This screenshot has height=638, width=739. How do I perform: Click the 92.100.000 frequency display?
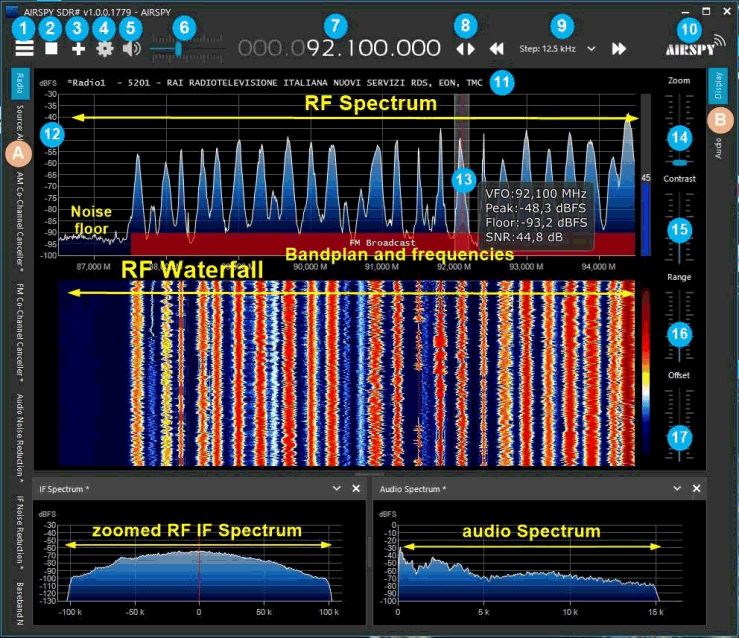(x=373, y=48)
